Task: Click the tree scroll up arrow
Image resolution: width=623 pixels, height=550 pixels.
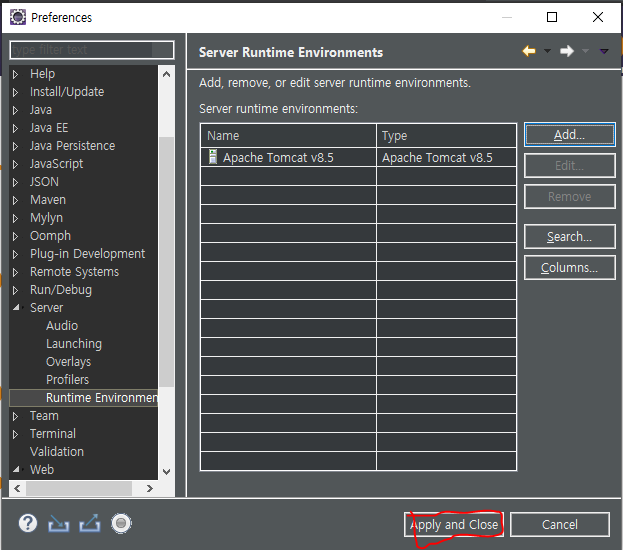Action: click(x=166, y=74)
